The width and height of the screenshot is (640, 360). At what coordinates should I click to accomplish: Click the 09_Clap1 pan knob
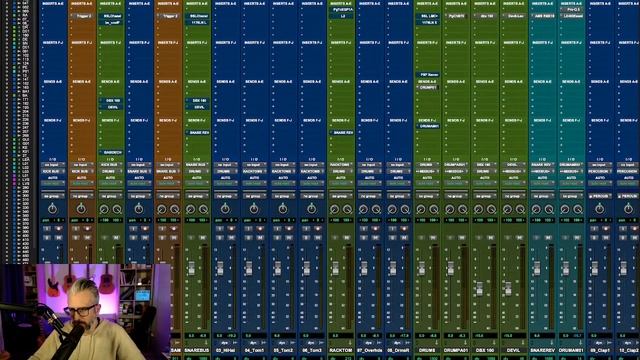point(599,209)
